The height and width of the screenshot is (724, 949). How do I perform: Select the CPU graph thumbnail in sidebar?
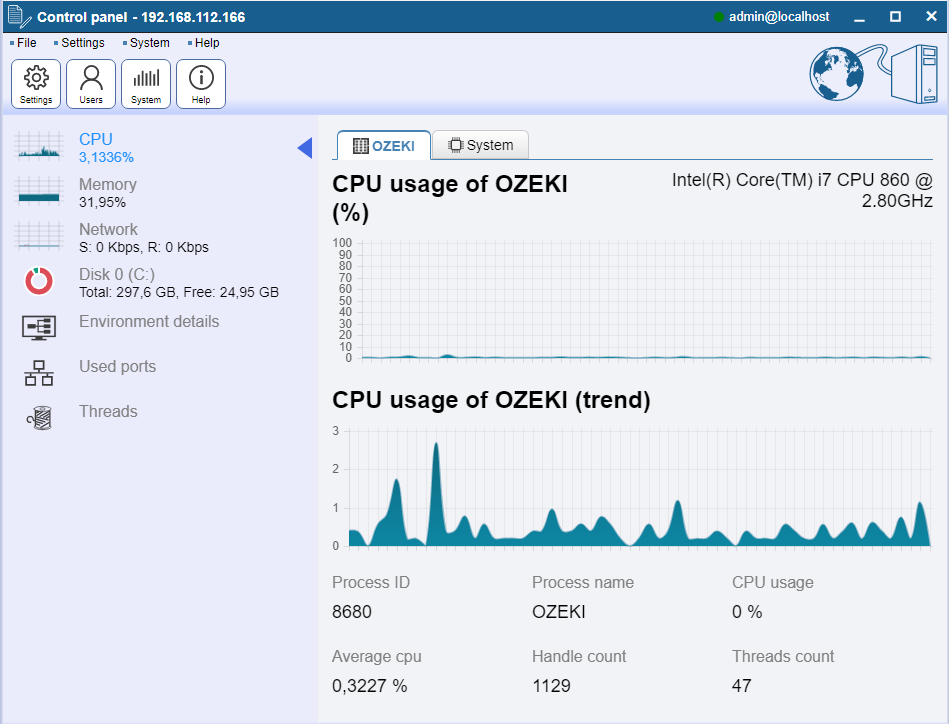[x=39, y=146]
